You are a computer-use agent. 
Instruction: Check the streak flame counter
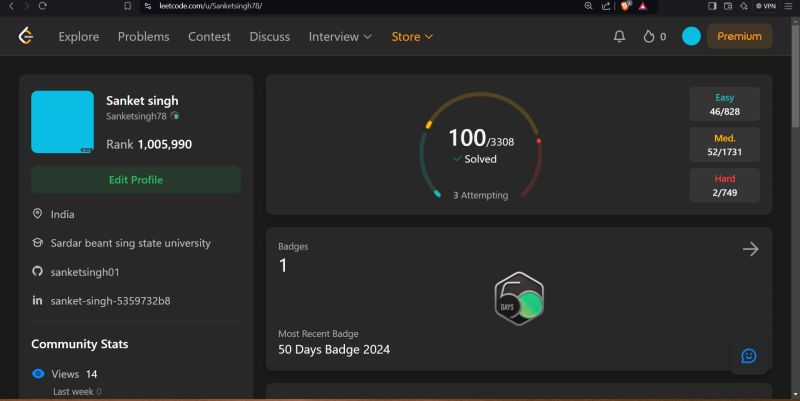point(655,36)
